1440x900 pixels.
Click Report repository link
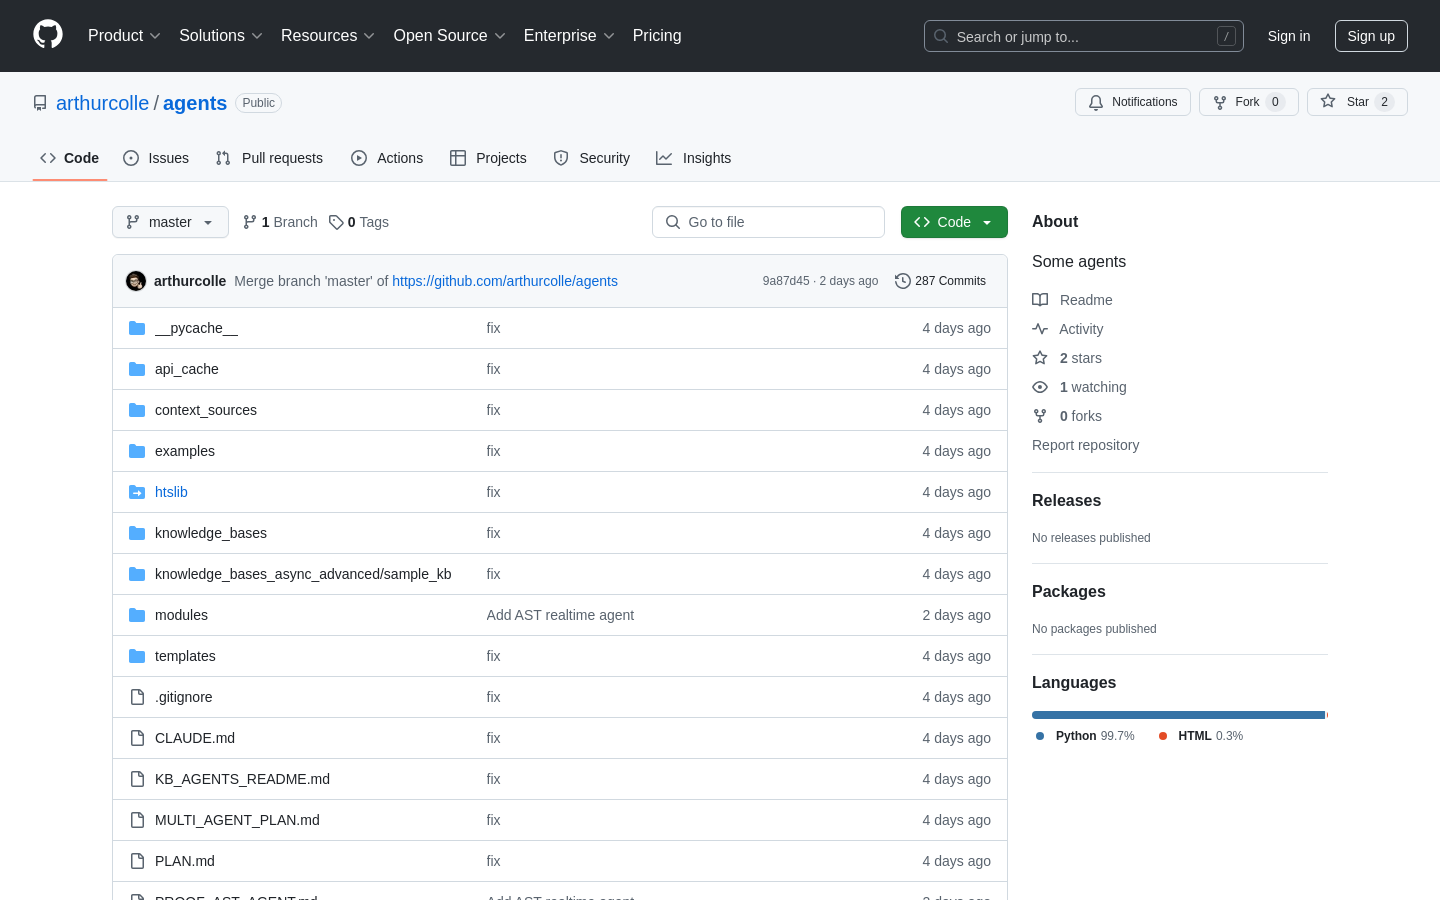[x=1085, y=445]
